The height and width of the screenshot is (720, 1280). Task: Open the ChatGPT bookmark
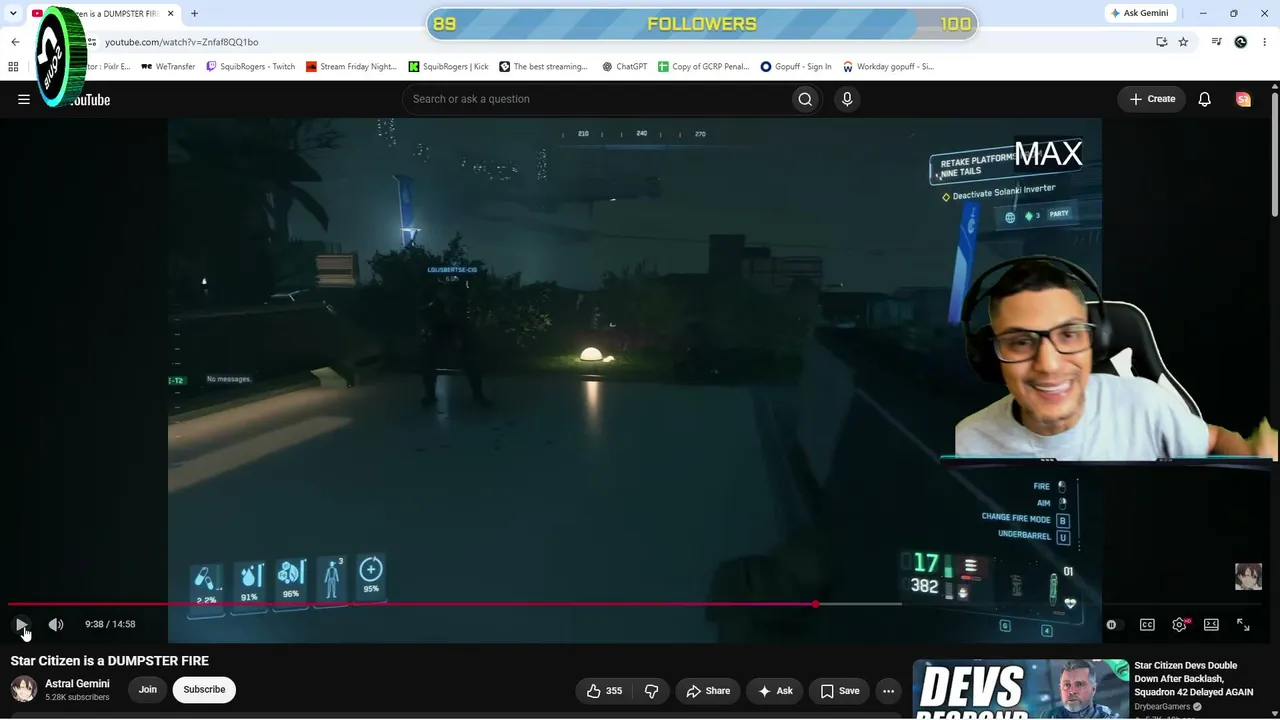(625, 67)
